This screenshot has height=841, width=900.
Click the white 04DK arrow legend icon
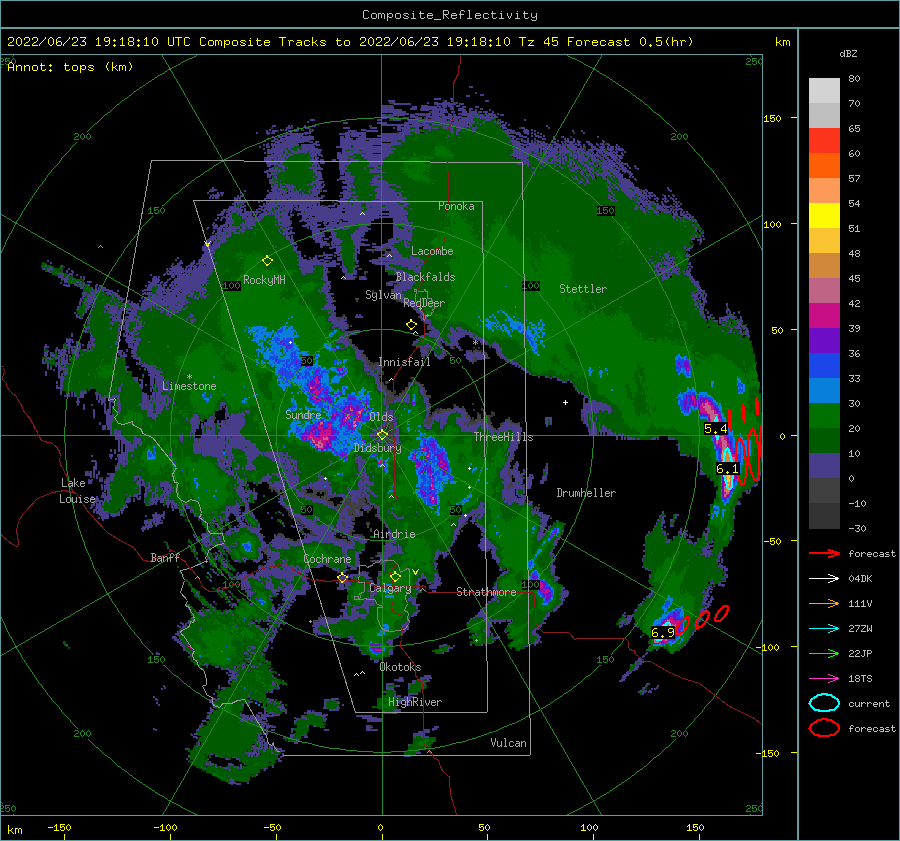click(x=824, y=579)
